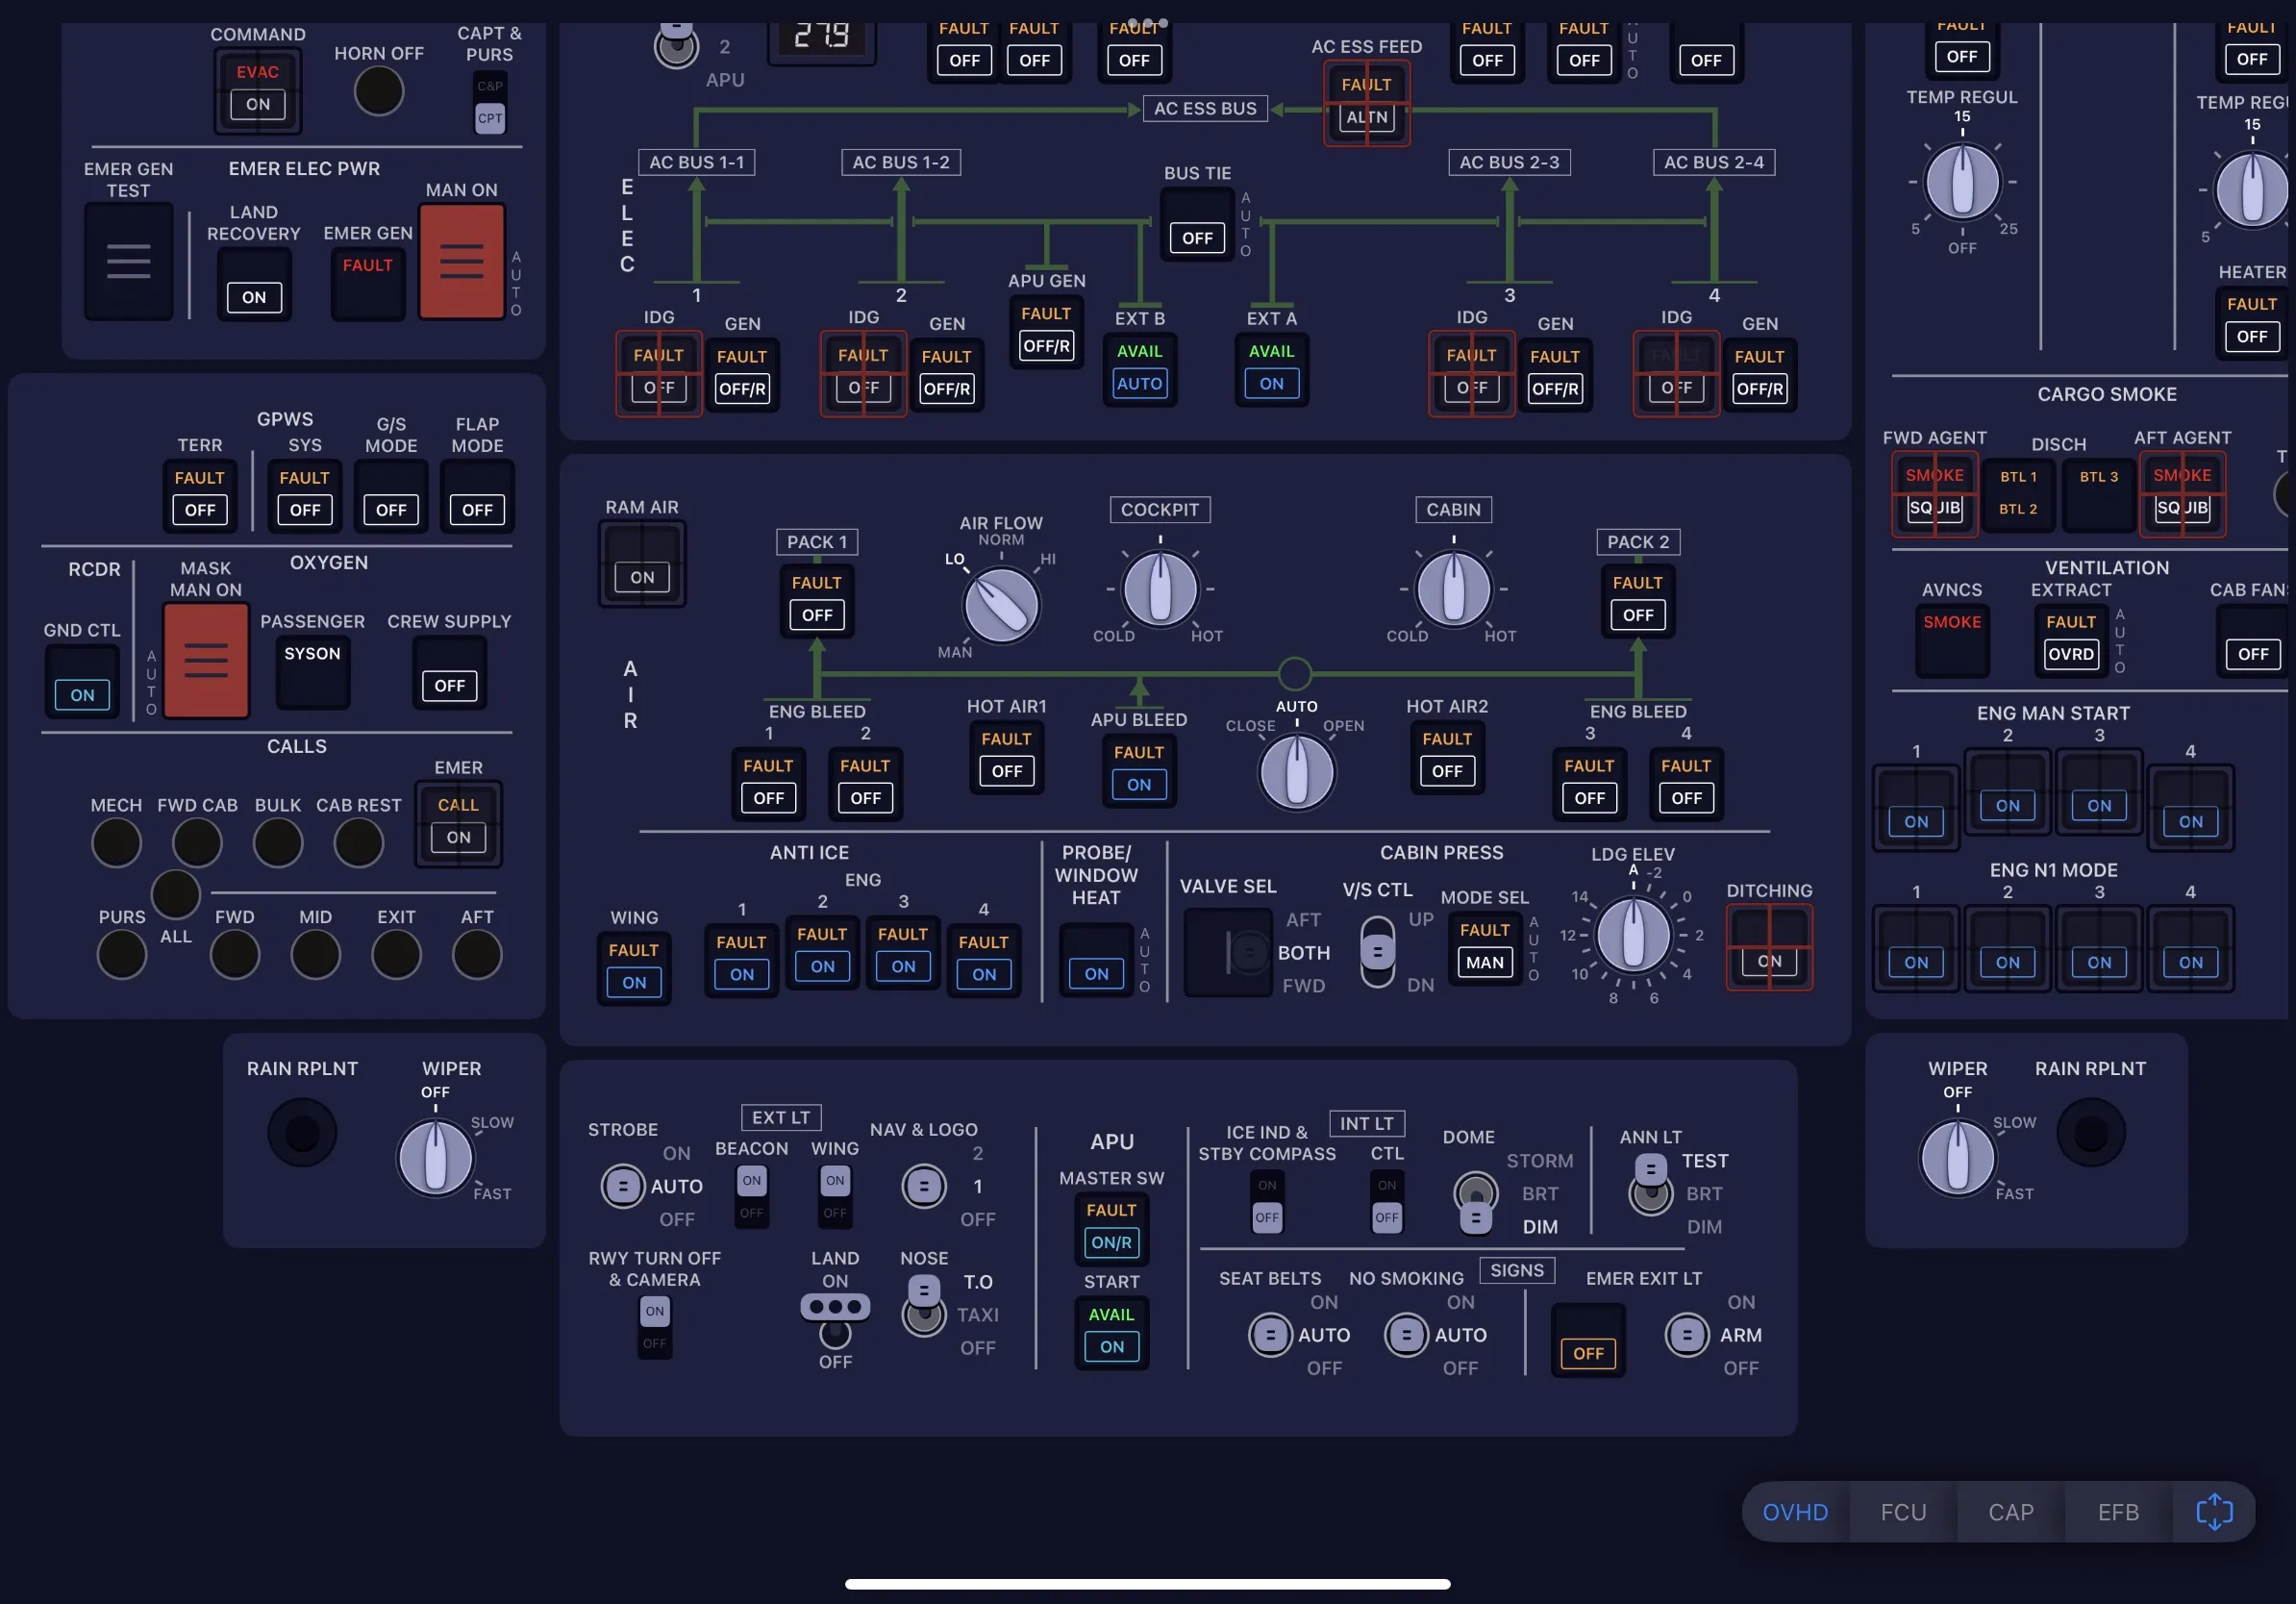2296x1604 pixels.
Task: Discharge FWD AGENT SQUIB button
Action: 1935,495
